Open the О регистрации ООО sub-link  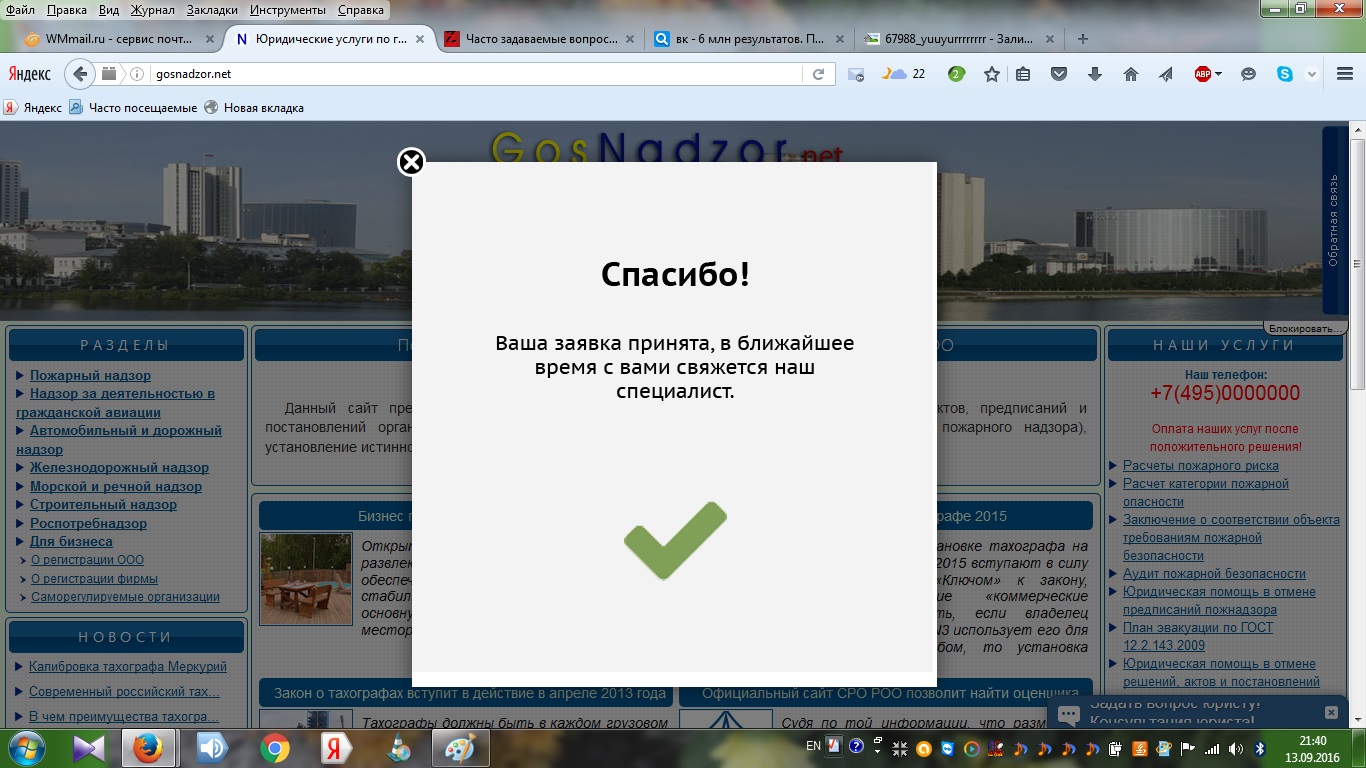(87, 560)
